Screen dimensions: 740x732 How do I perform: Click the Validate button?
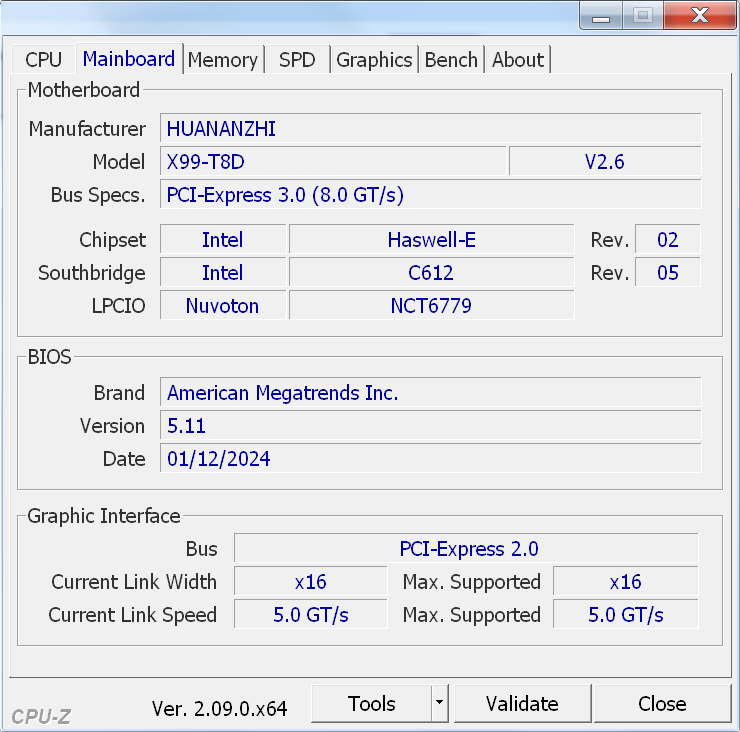[522, 704]
